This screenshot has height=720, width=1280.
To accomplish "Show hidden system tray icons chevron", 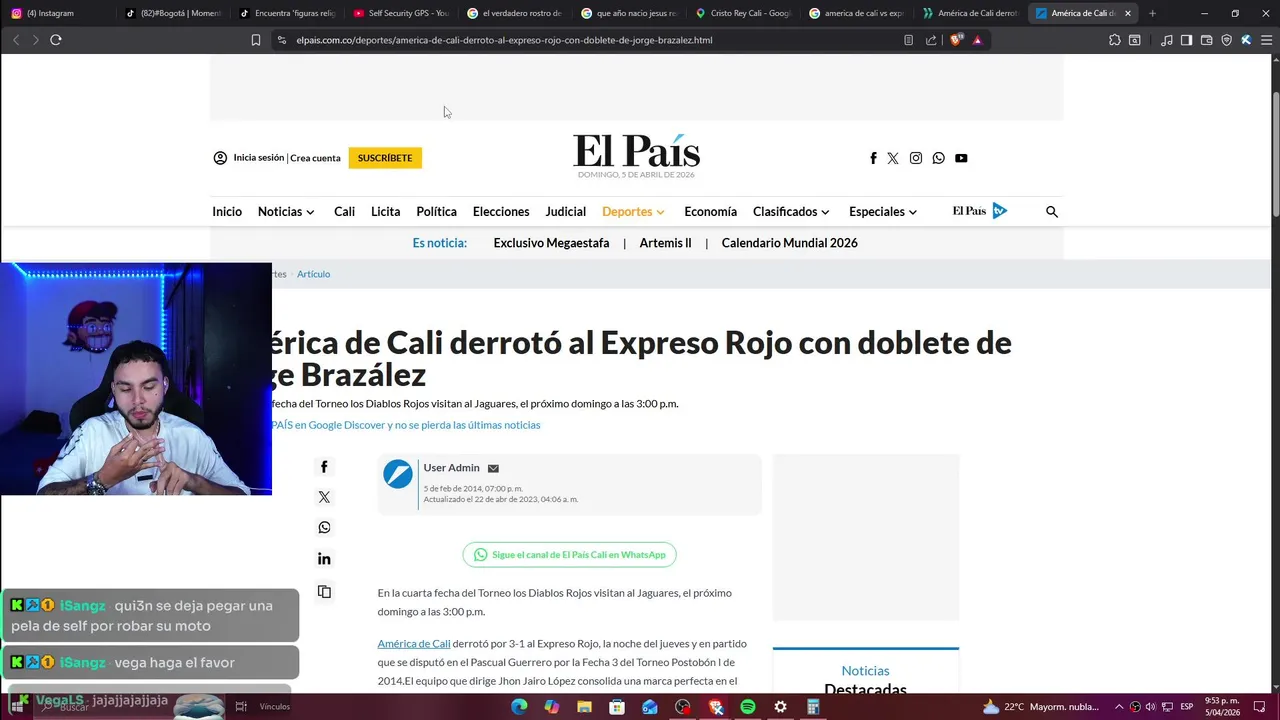I will (1119, 707).
